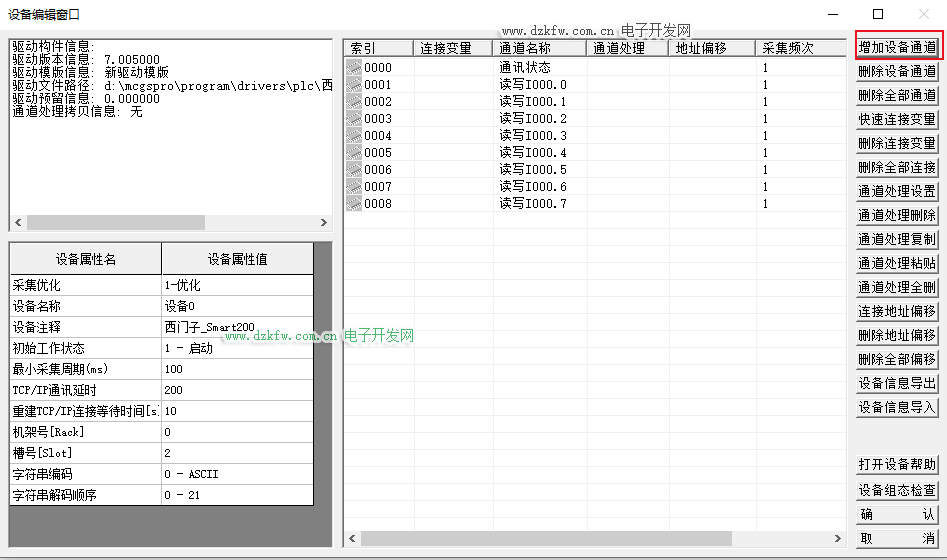Select the row icon of index 0005
The image size is (947, 560).
pyautogui.click(x=353, y=153)
